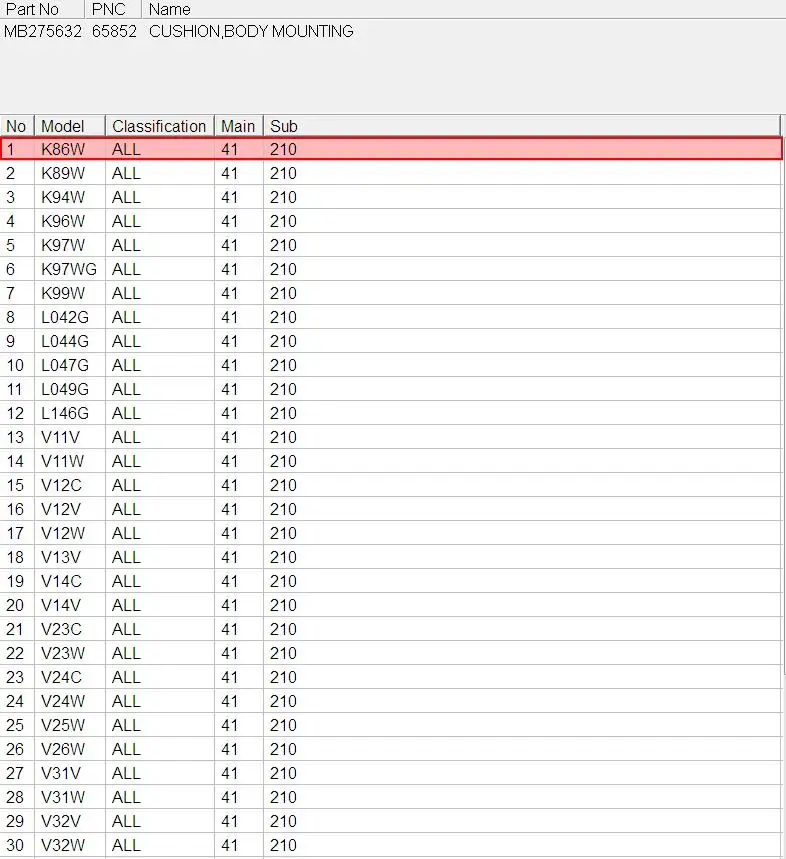Select the K99W model row
The height and width of the screenshot is (859, 786).
(x=391, y=293)
